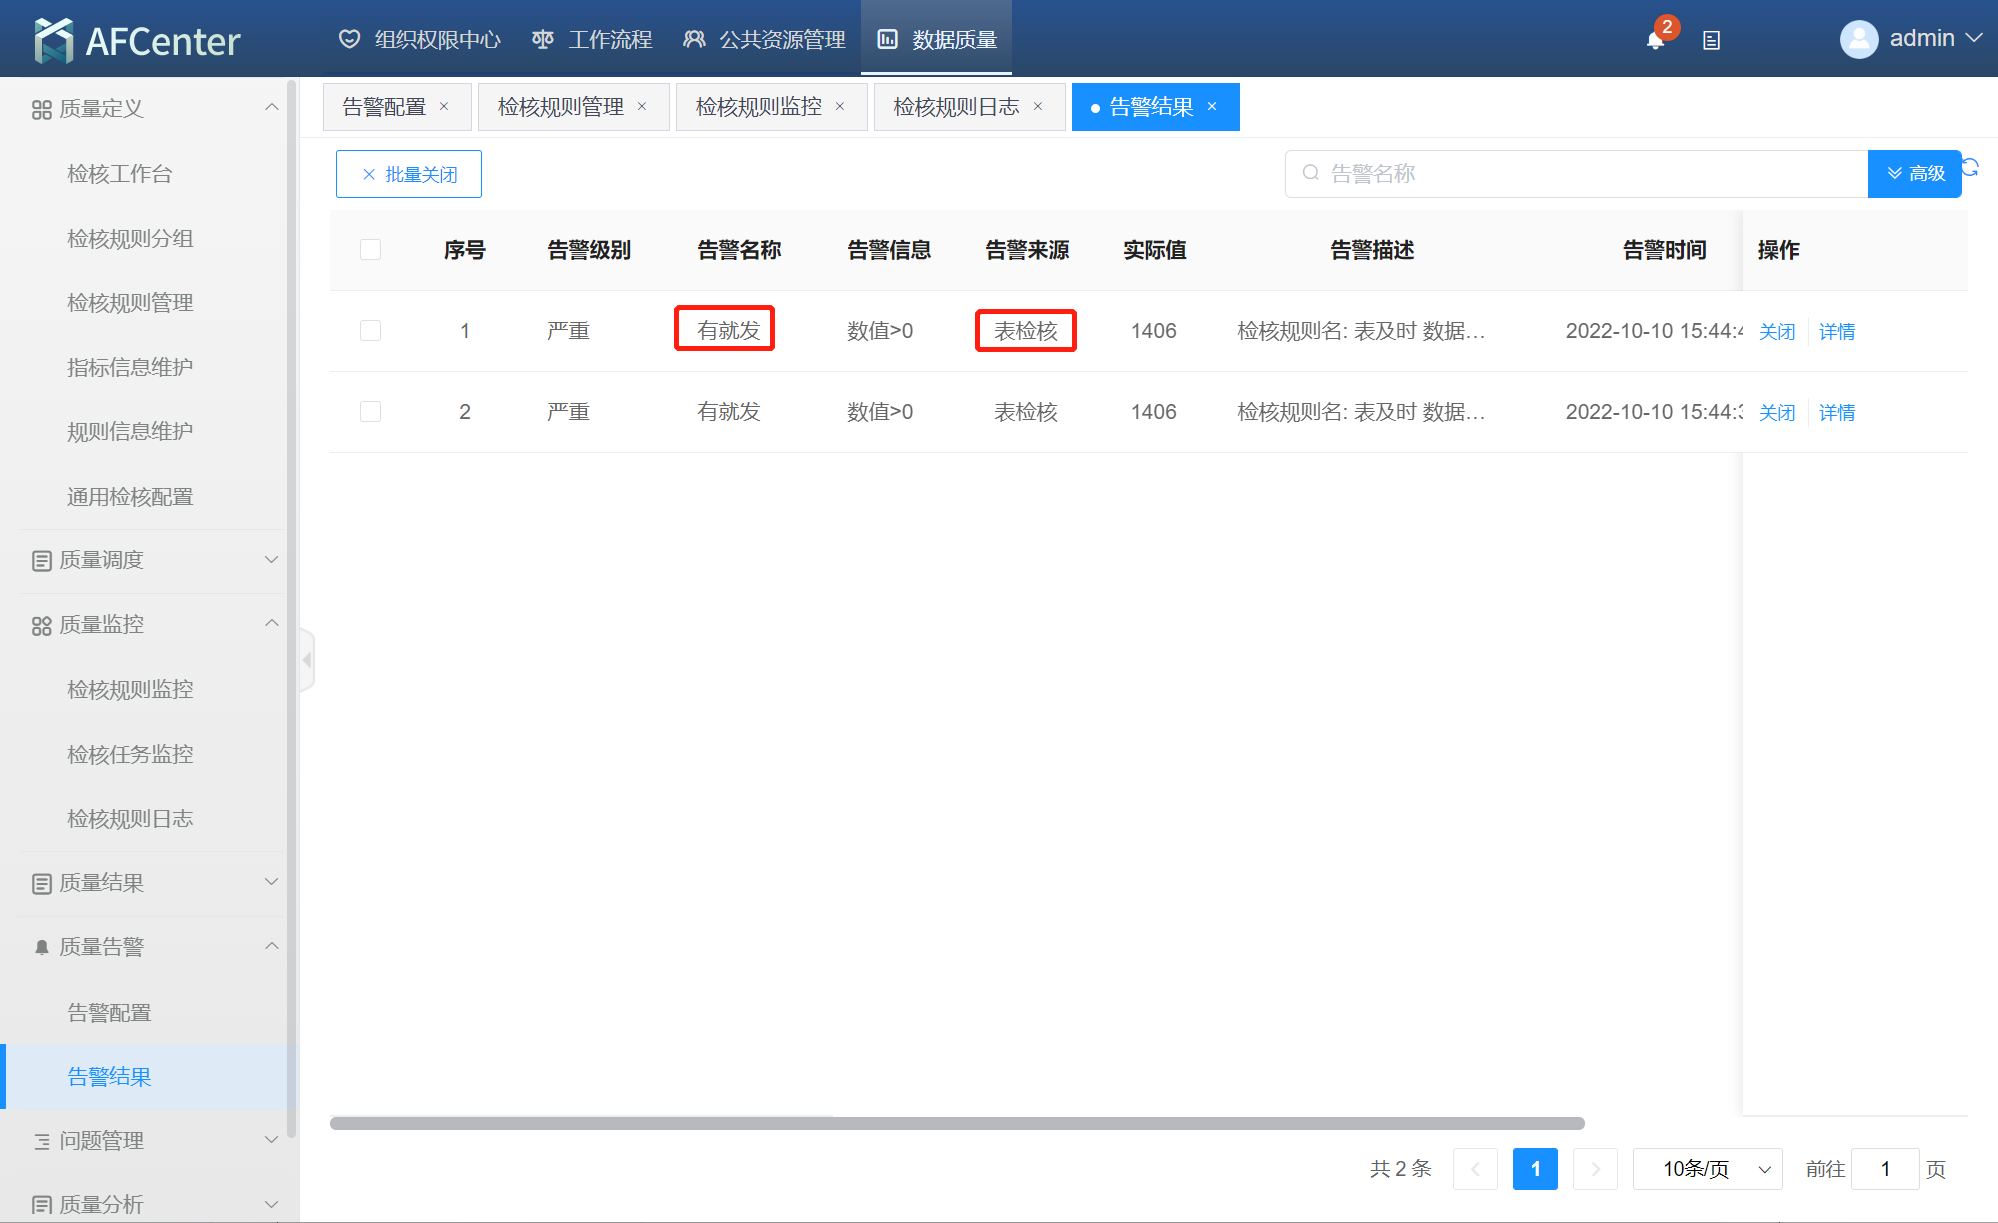This screenshot has width=1998, height=1223.
Task: Collapse the sidebar using the handle arrow
Action: coord(307,660)
